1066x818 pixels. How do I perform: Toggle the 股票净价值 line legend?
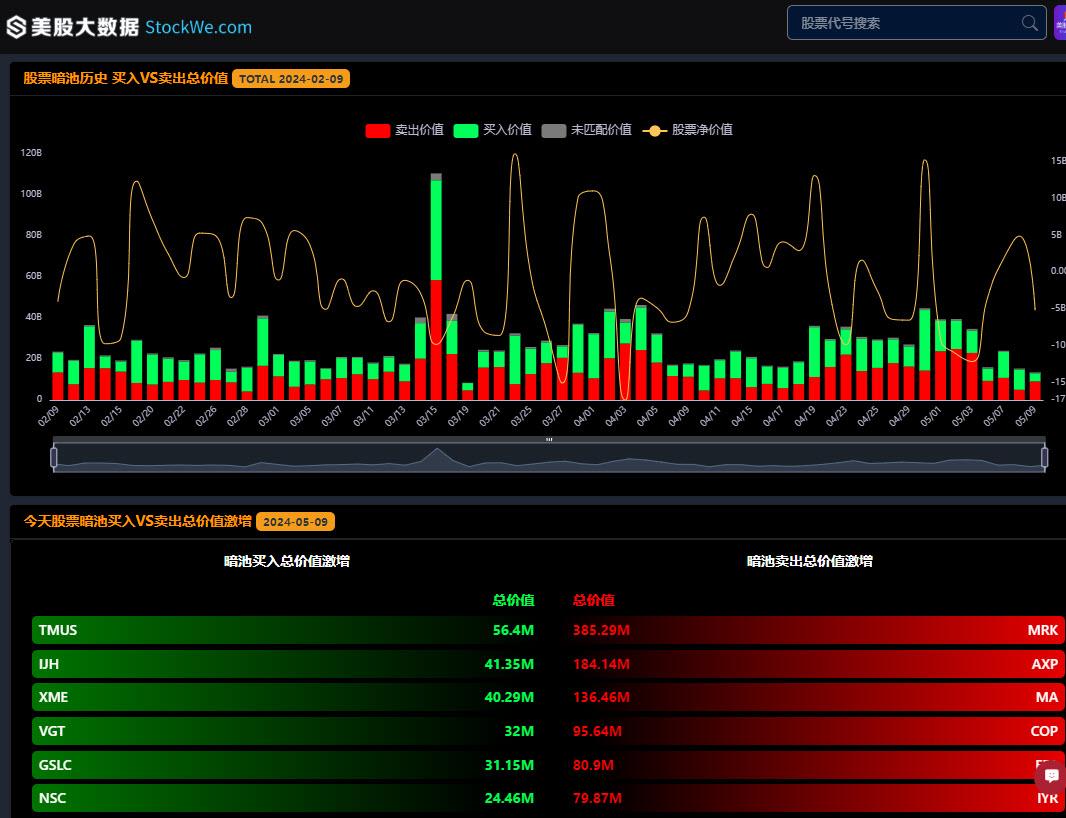point(687,130)
